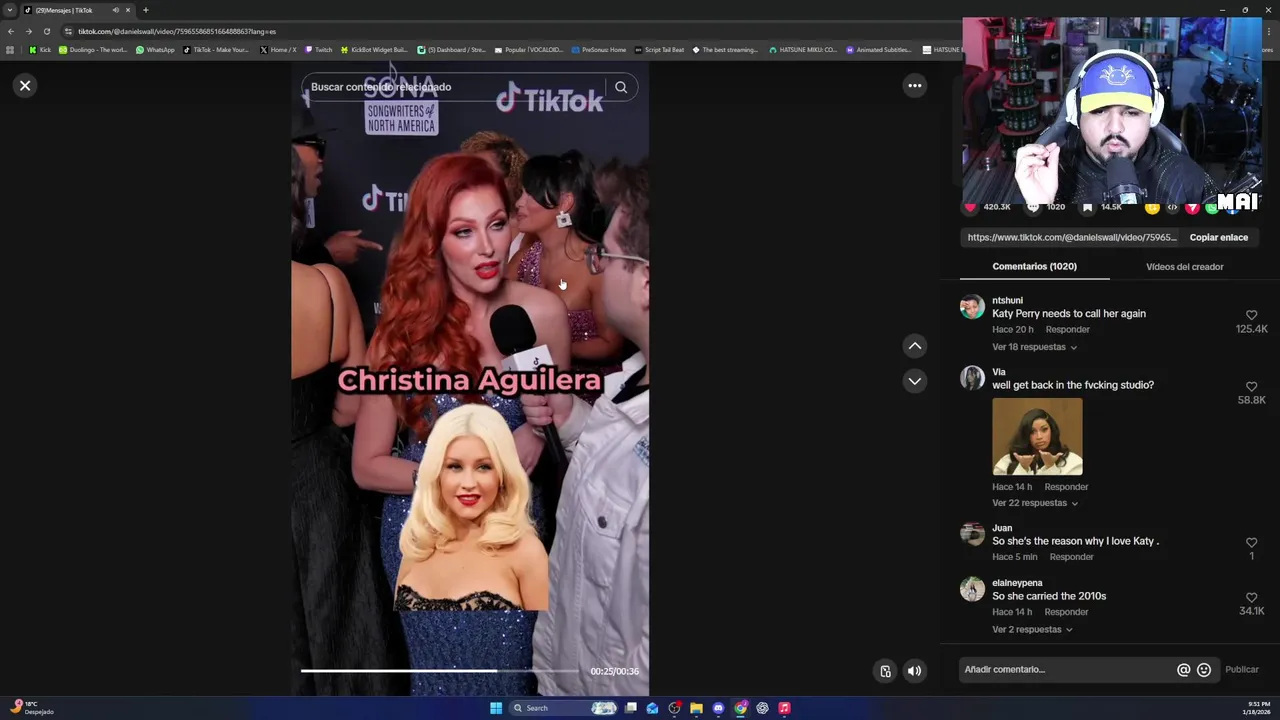1280x720 pixels.
Task: Go back using the browser back arrow
Action: (11, 31)
